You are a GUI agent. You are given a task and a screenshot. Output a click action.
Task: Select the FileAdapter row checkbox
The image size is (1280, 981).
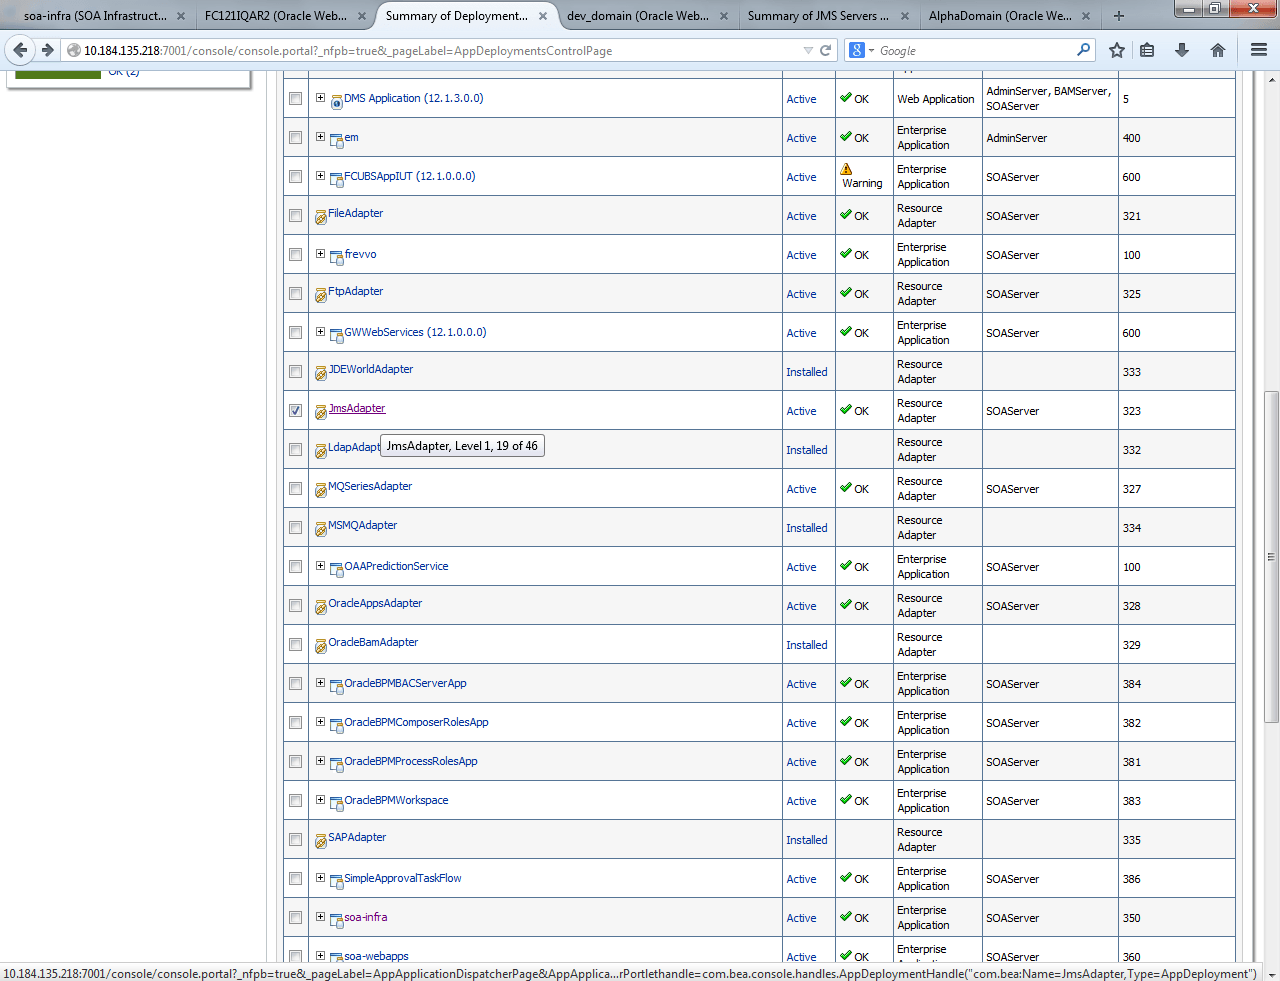(x=295, y=215)
